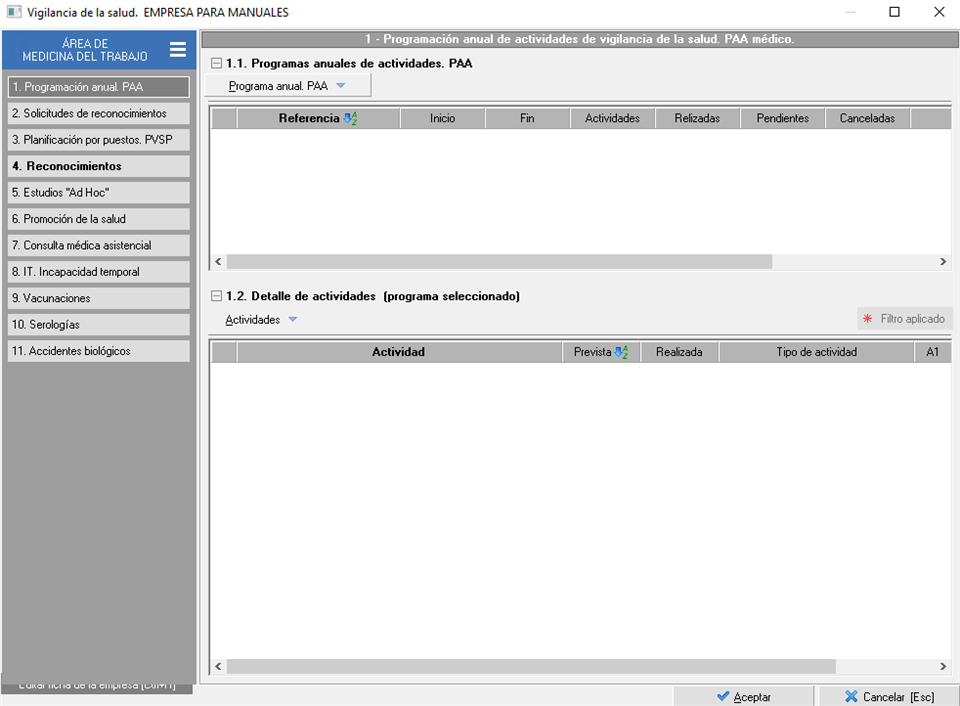Image resolution: width=960 pixels, height=706 pixels.
Task: Click the upper table horizontal scrollbar
Action: (499, 261)
